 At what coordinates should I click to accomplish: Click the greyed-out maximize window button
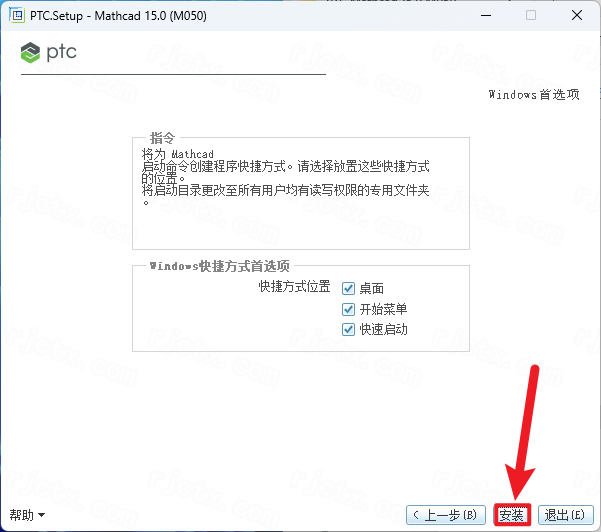tap(530, 15)
